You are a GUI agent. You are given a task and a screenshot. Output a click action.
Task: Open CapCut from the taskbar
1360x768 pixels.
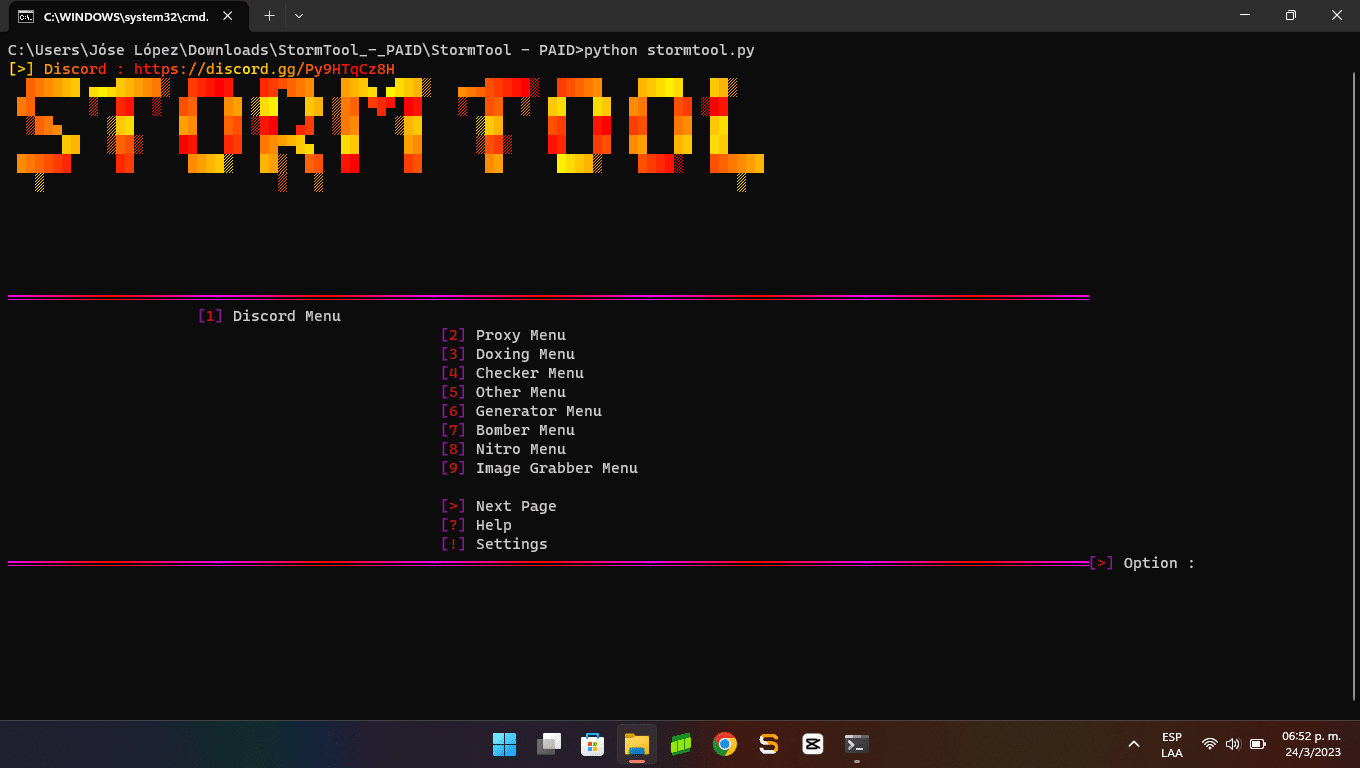813,744
